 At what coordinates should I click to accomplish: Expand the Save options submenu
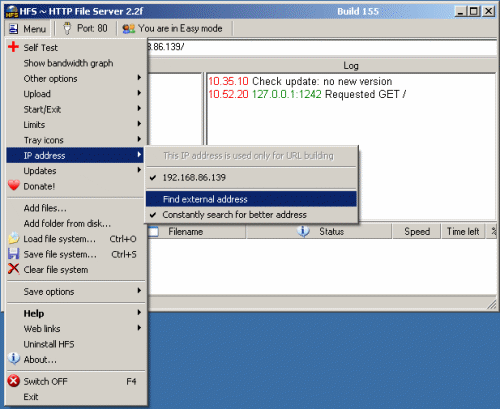(x=75, y=291)
